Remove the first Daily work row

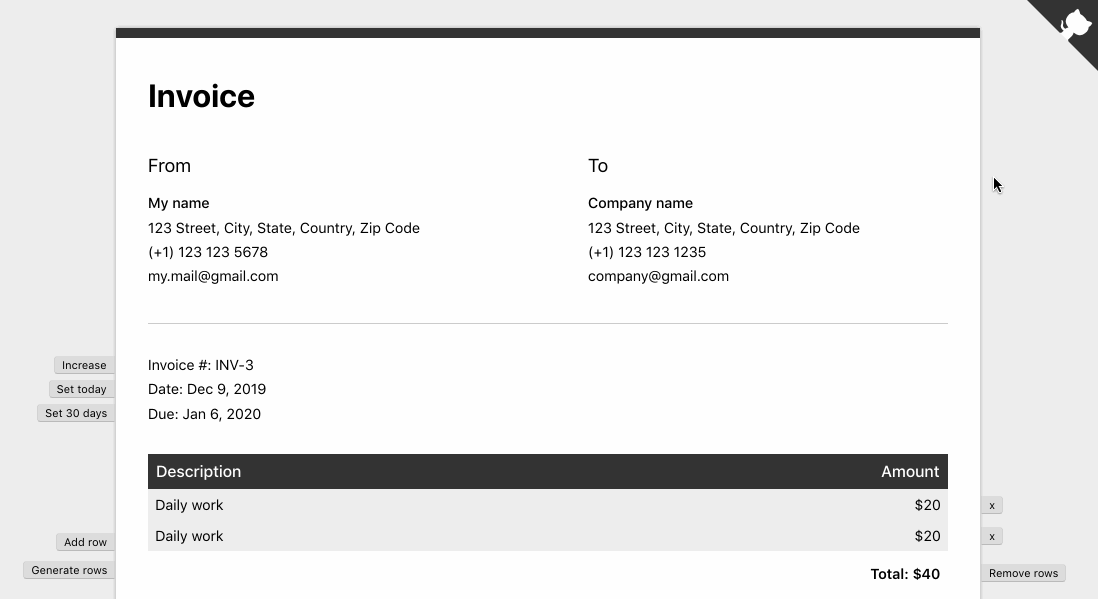point(992,505)
